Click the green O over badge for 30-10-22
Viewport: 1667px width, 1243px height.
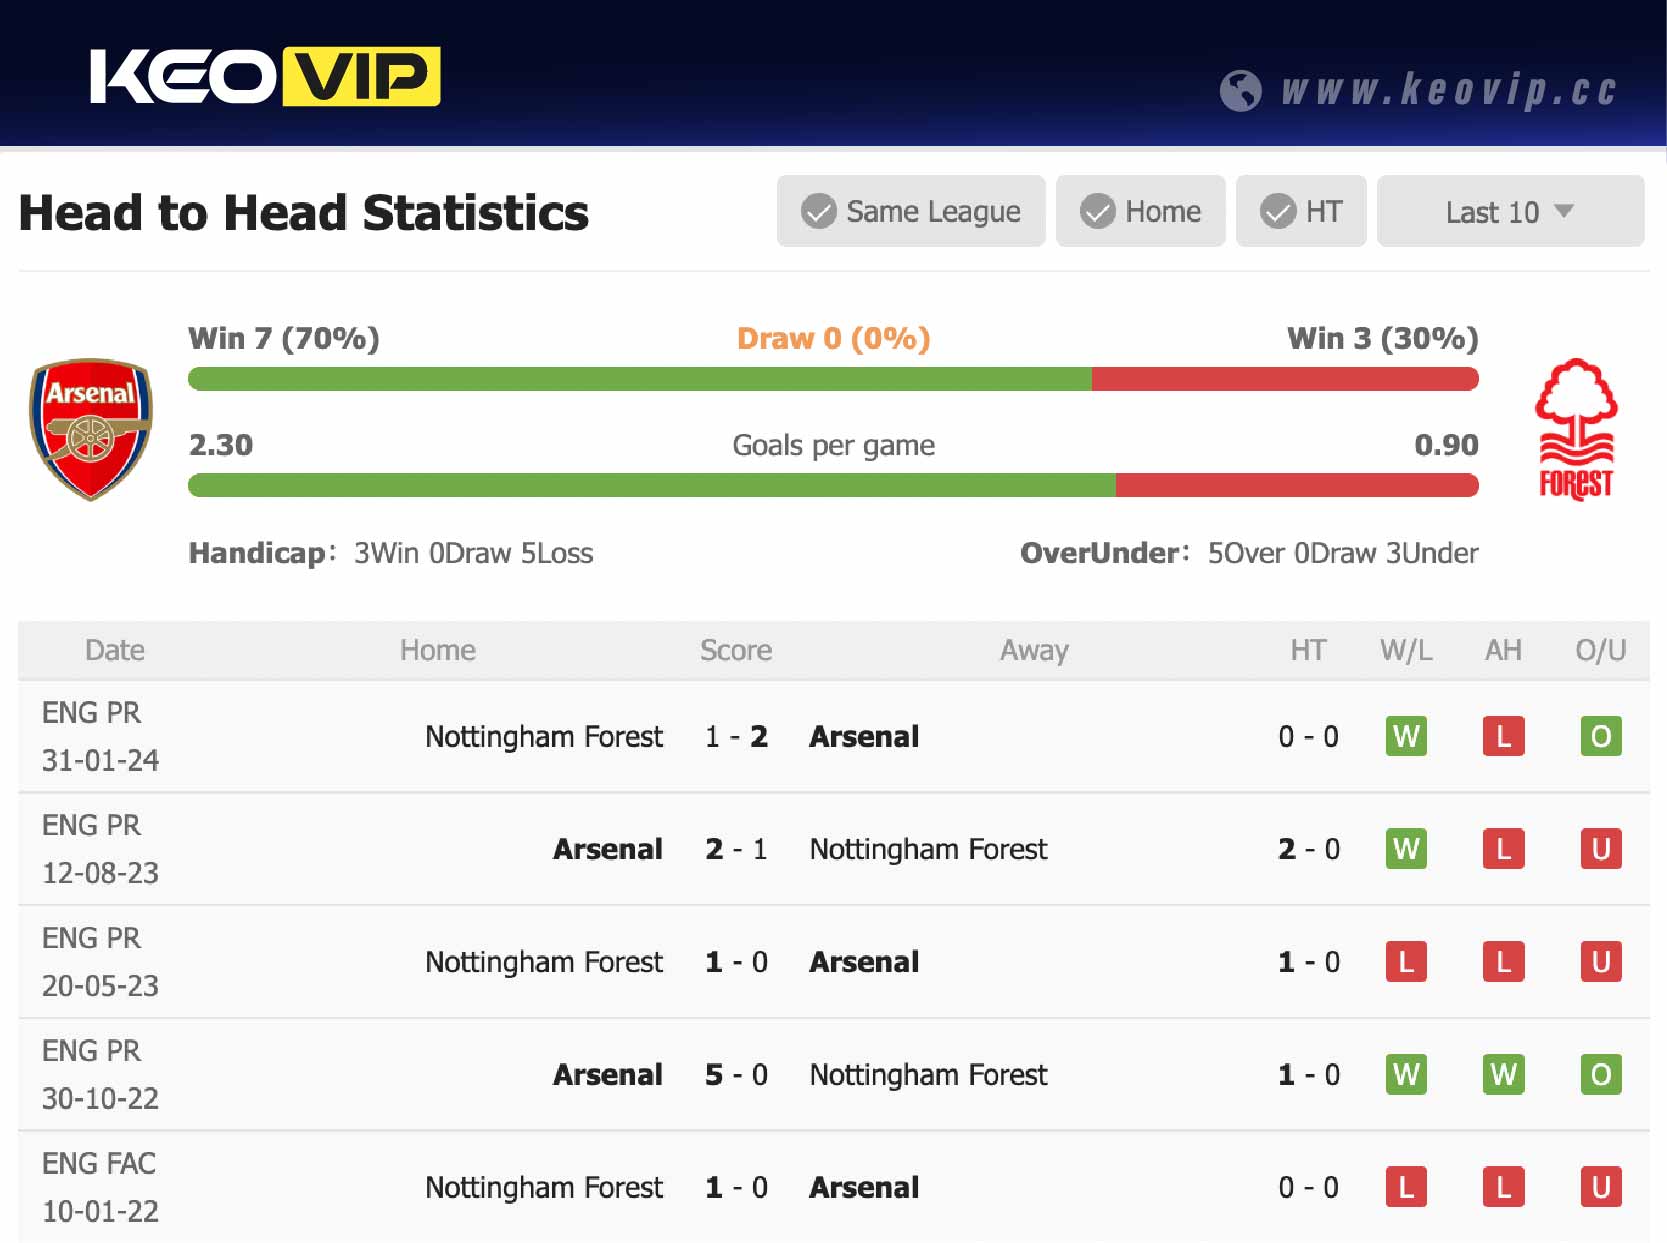(x=1601, y=1075)
